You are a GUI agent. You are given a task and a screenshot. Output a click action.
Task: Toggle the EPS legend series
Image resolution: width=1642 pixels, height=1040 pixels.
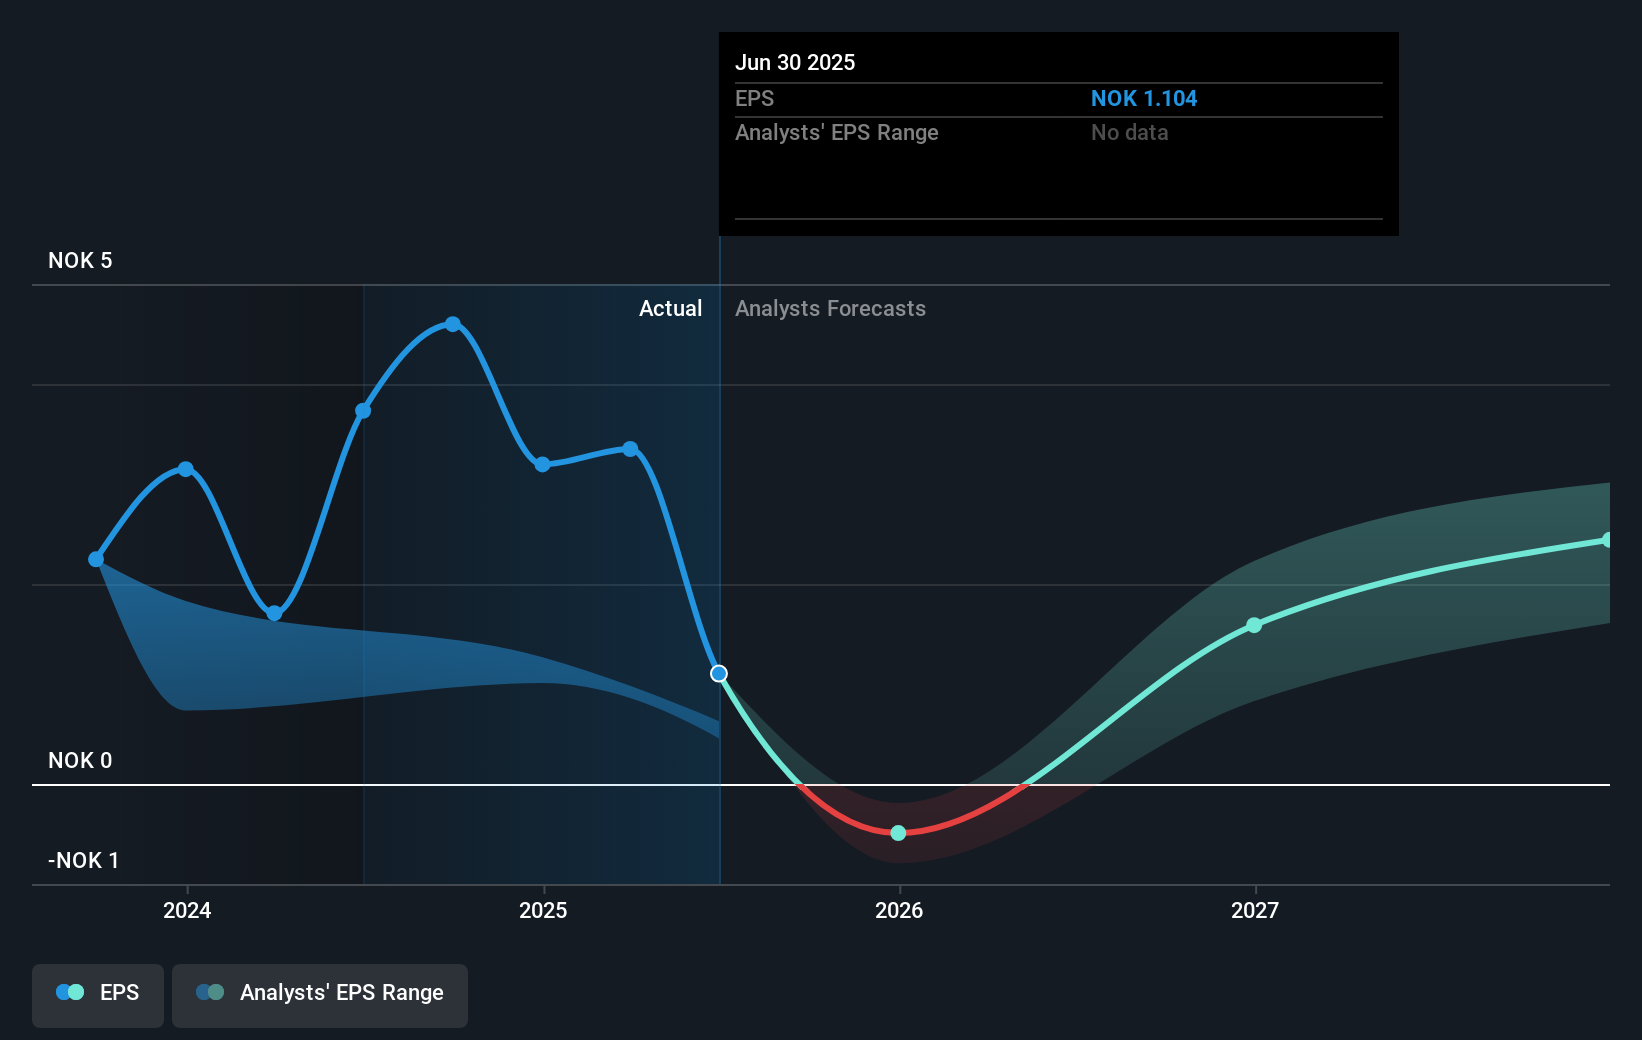pyautogui.click(x=98, y=995)
